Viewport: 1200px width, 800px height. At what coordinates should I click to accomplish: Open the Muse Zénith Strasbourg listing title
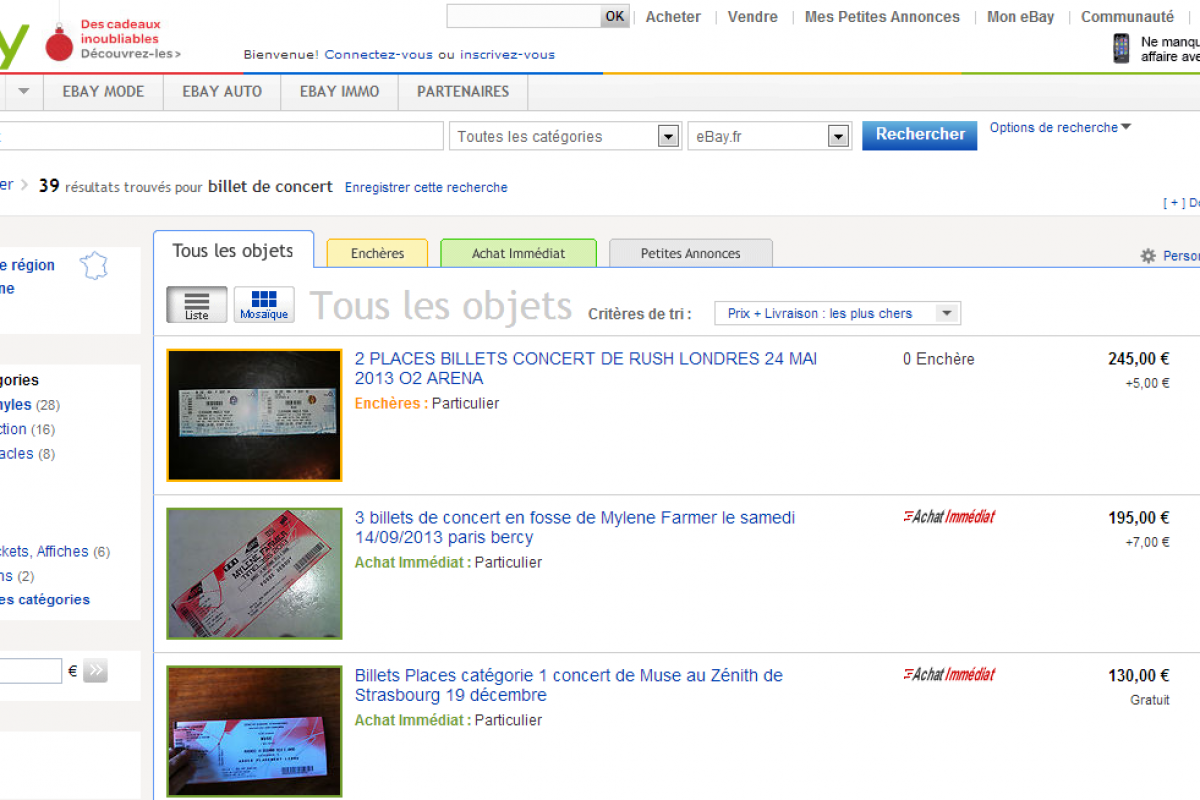(569, 685)
